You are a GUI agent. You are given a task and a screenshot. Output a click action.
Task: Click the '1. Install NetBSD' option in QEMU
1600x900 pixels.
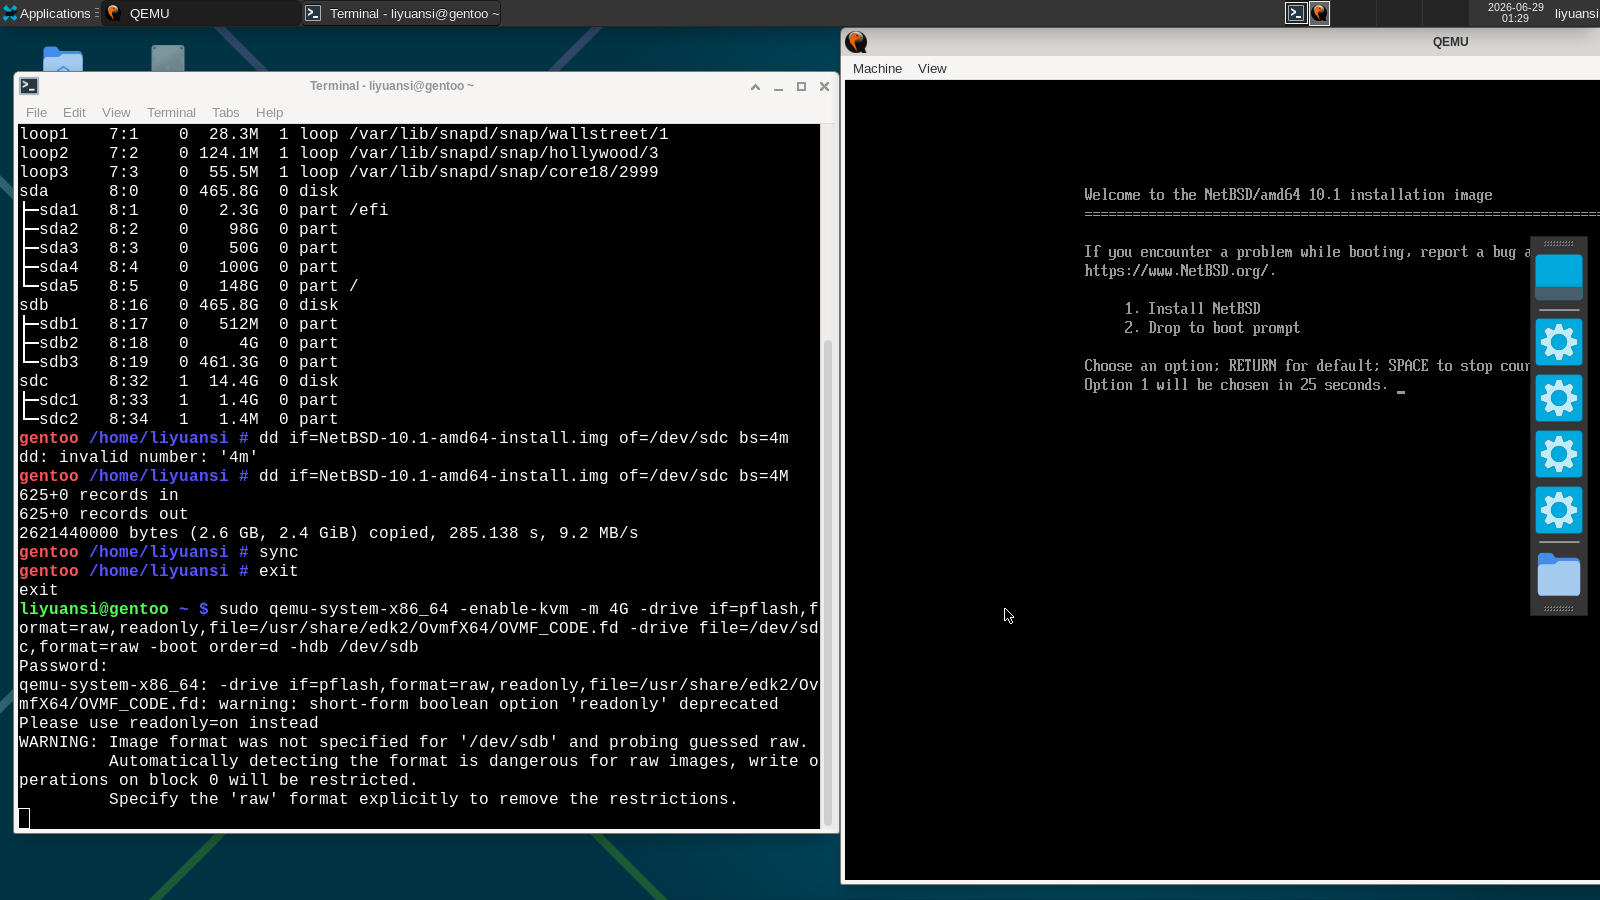[1192, 309]
